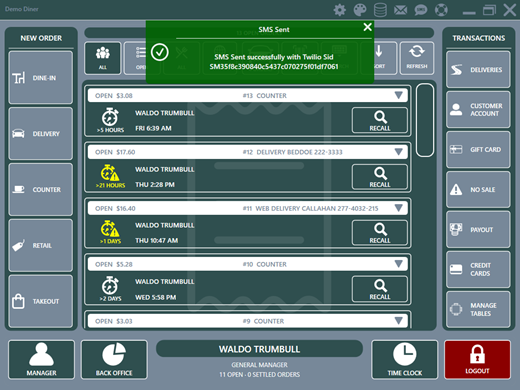Screen dimensions: 520x390
Task: Expand order #13 Counter details
Action: 398,96
